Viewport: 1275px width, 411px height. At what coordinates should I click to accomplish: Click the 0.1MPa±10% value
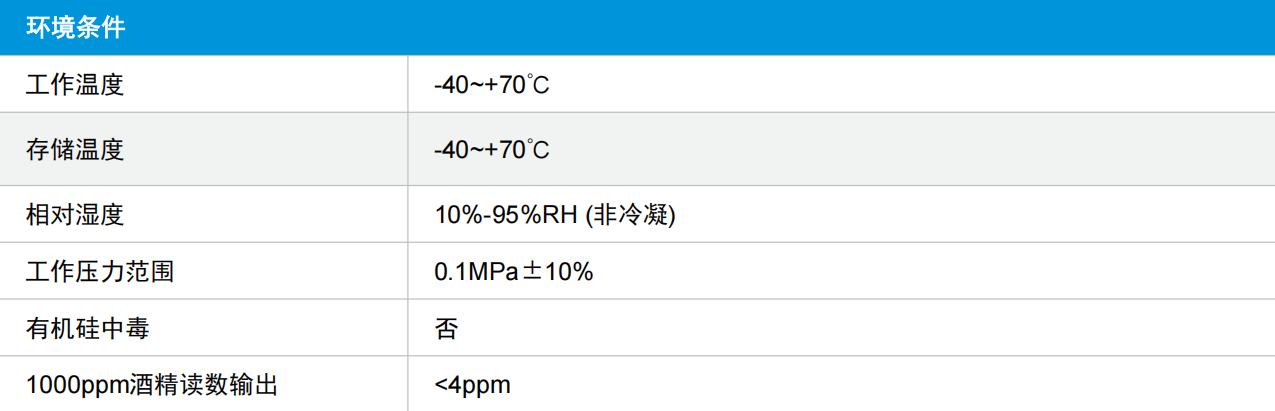pyautogui.click(x=514, y=271)
